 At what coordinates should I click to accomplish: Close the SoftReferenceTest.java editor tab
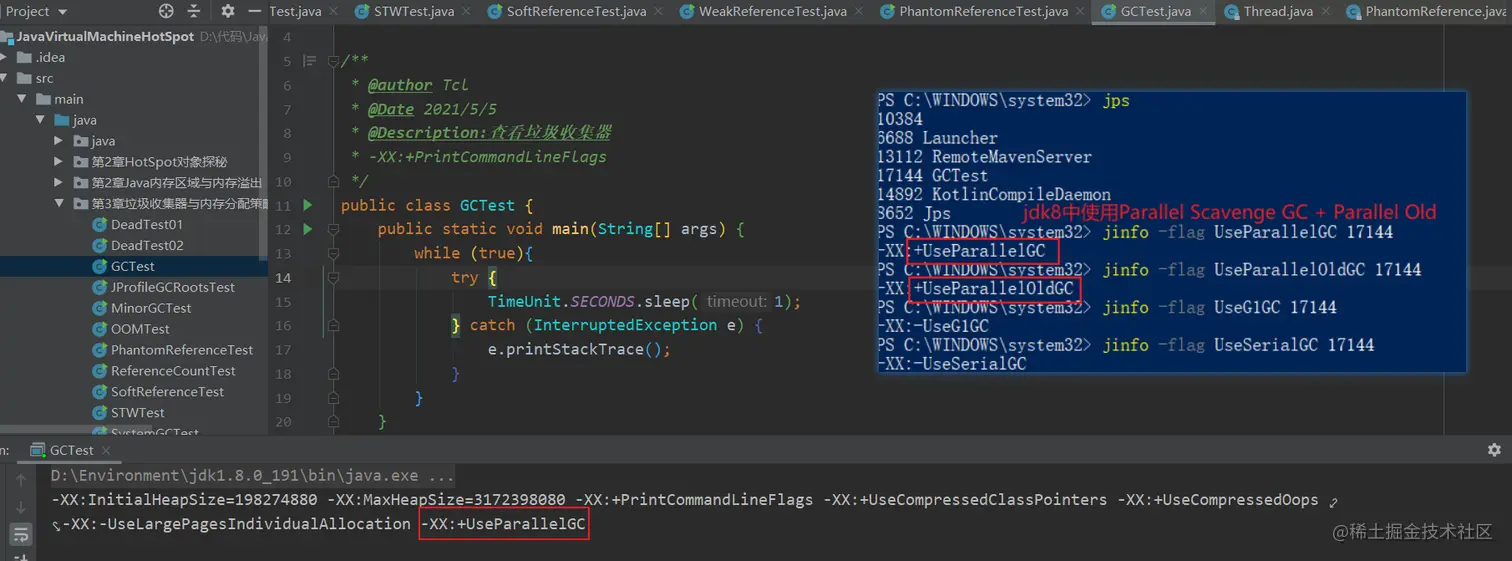coord(659,12)
